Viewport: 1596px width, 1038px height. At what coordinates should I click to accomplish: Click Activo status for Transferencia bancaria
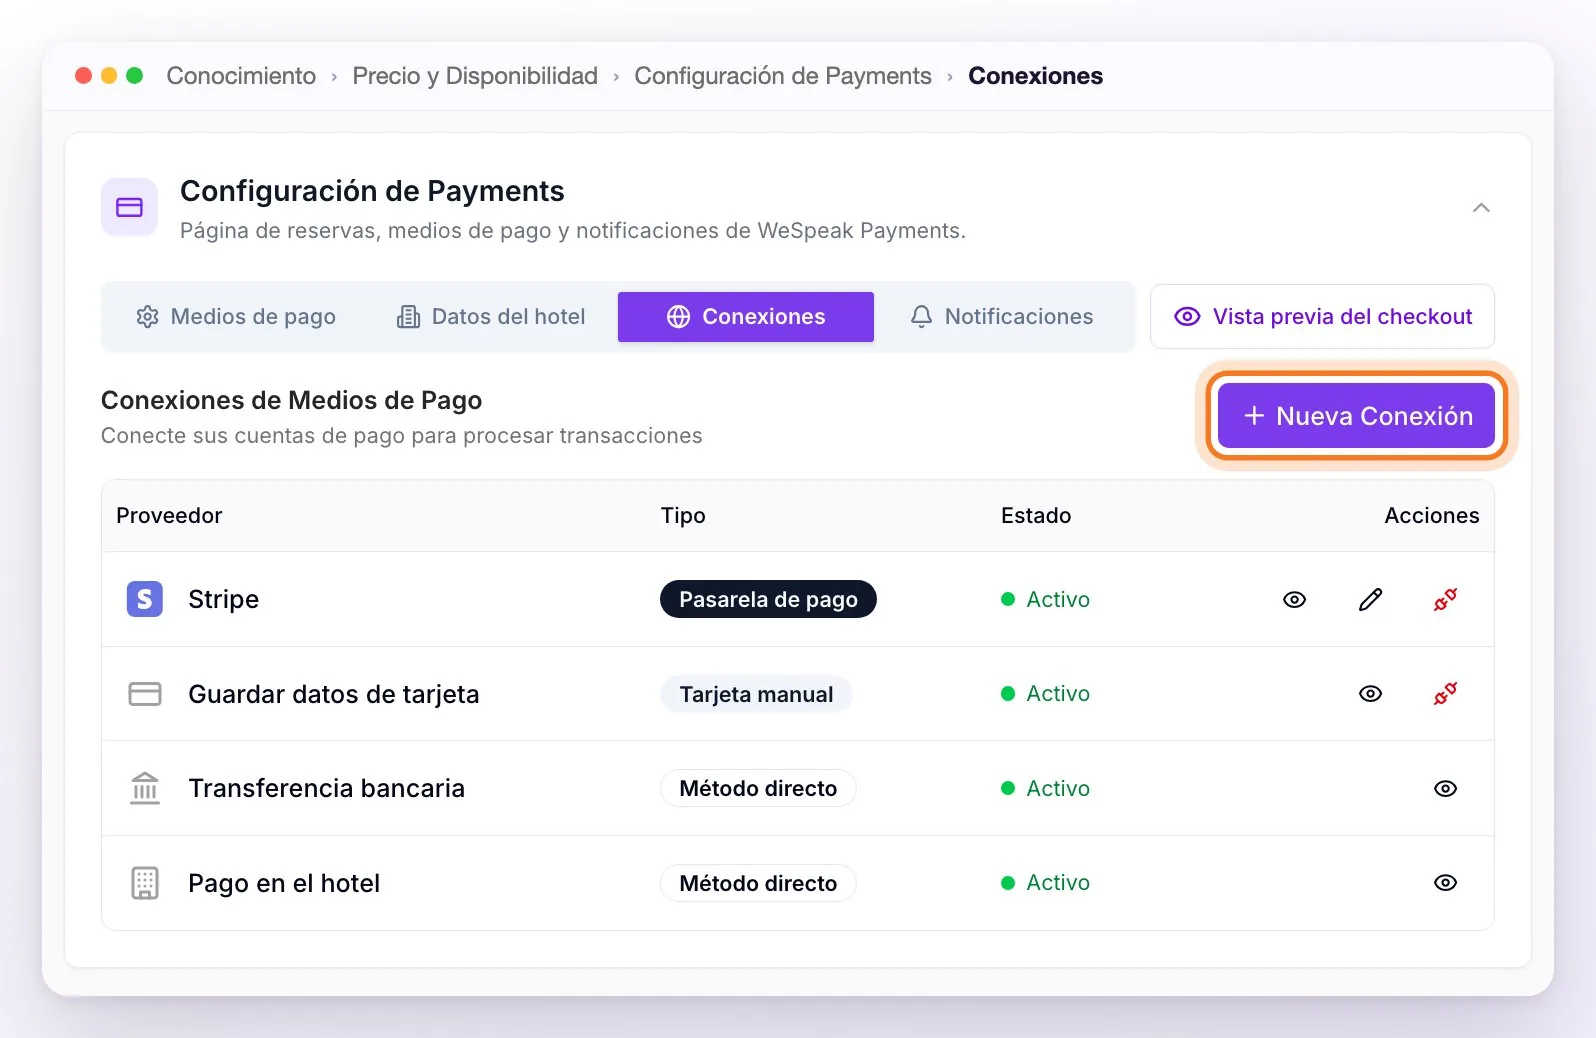1045,789
